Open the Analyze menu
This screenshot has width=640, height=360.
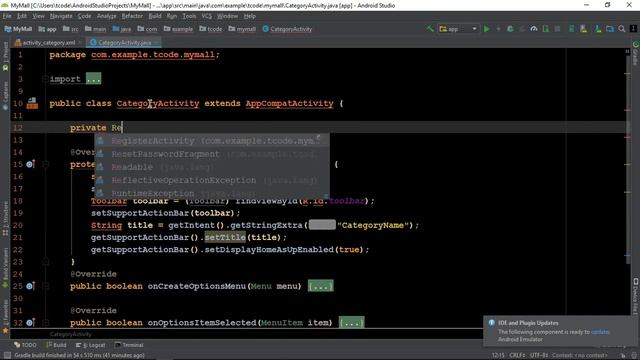[x=107, y=16]
